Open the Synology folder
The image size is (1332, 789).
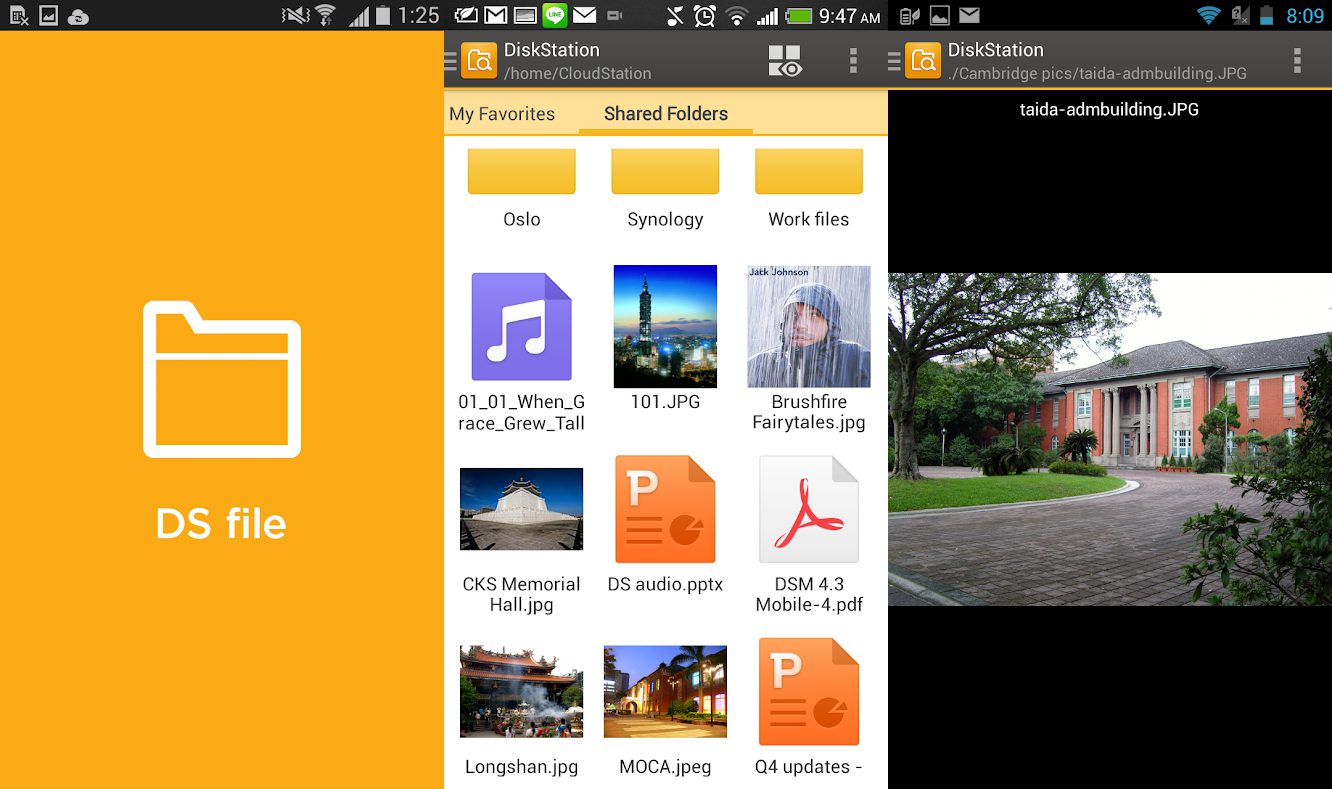click(x=665, y=172)
